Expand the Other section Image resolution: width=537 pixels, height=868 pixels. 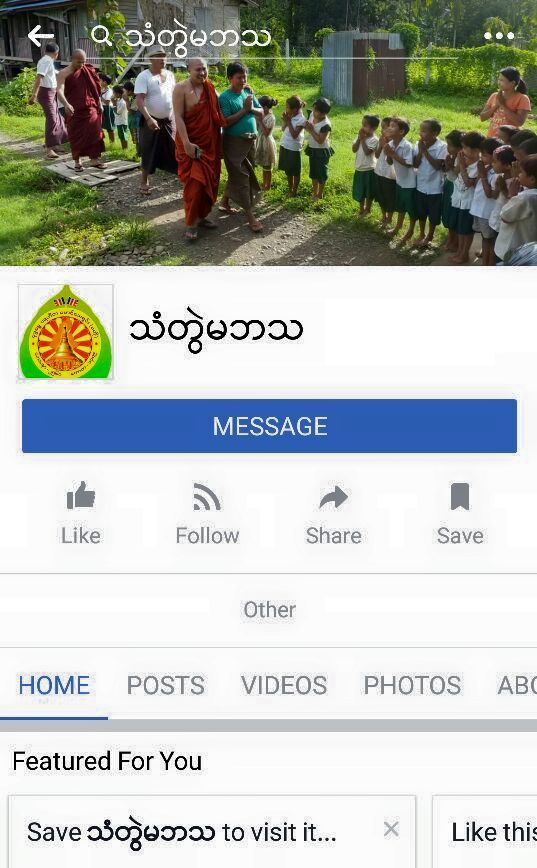[x=270, y=610]
